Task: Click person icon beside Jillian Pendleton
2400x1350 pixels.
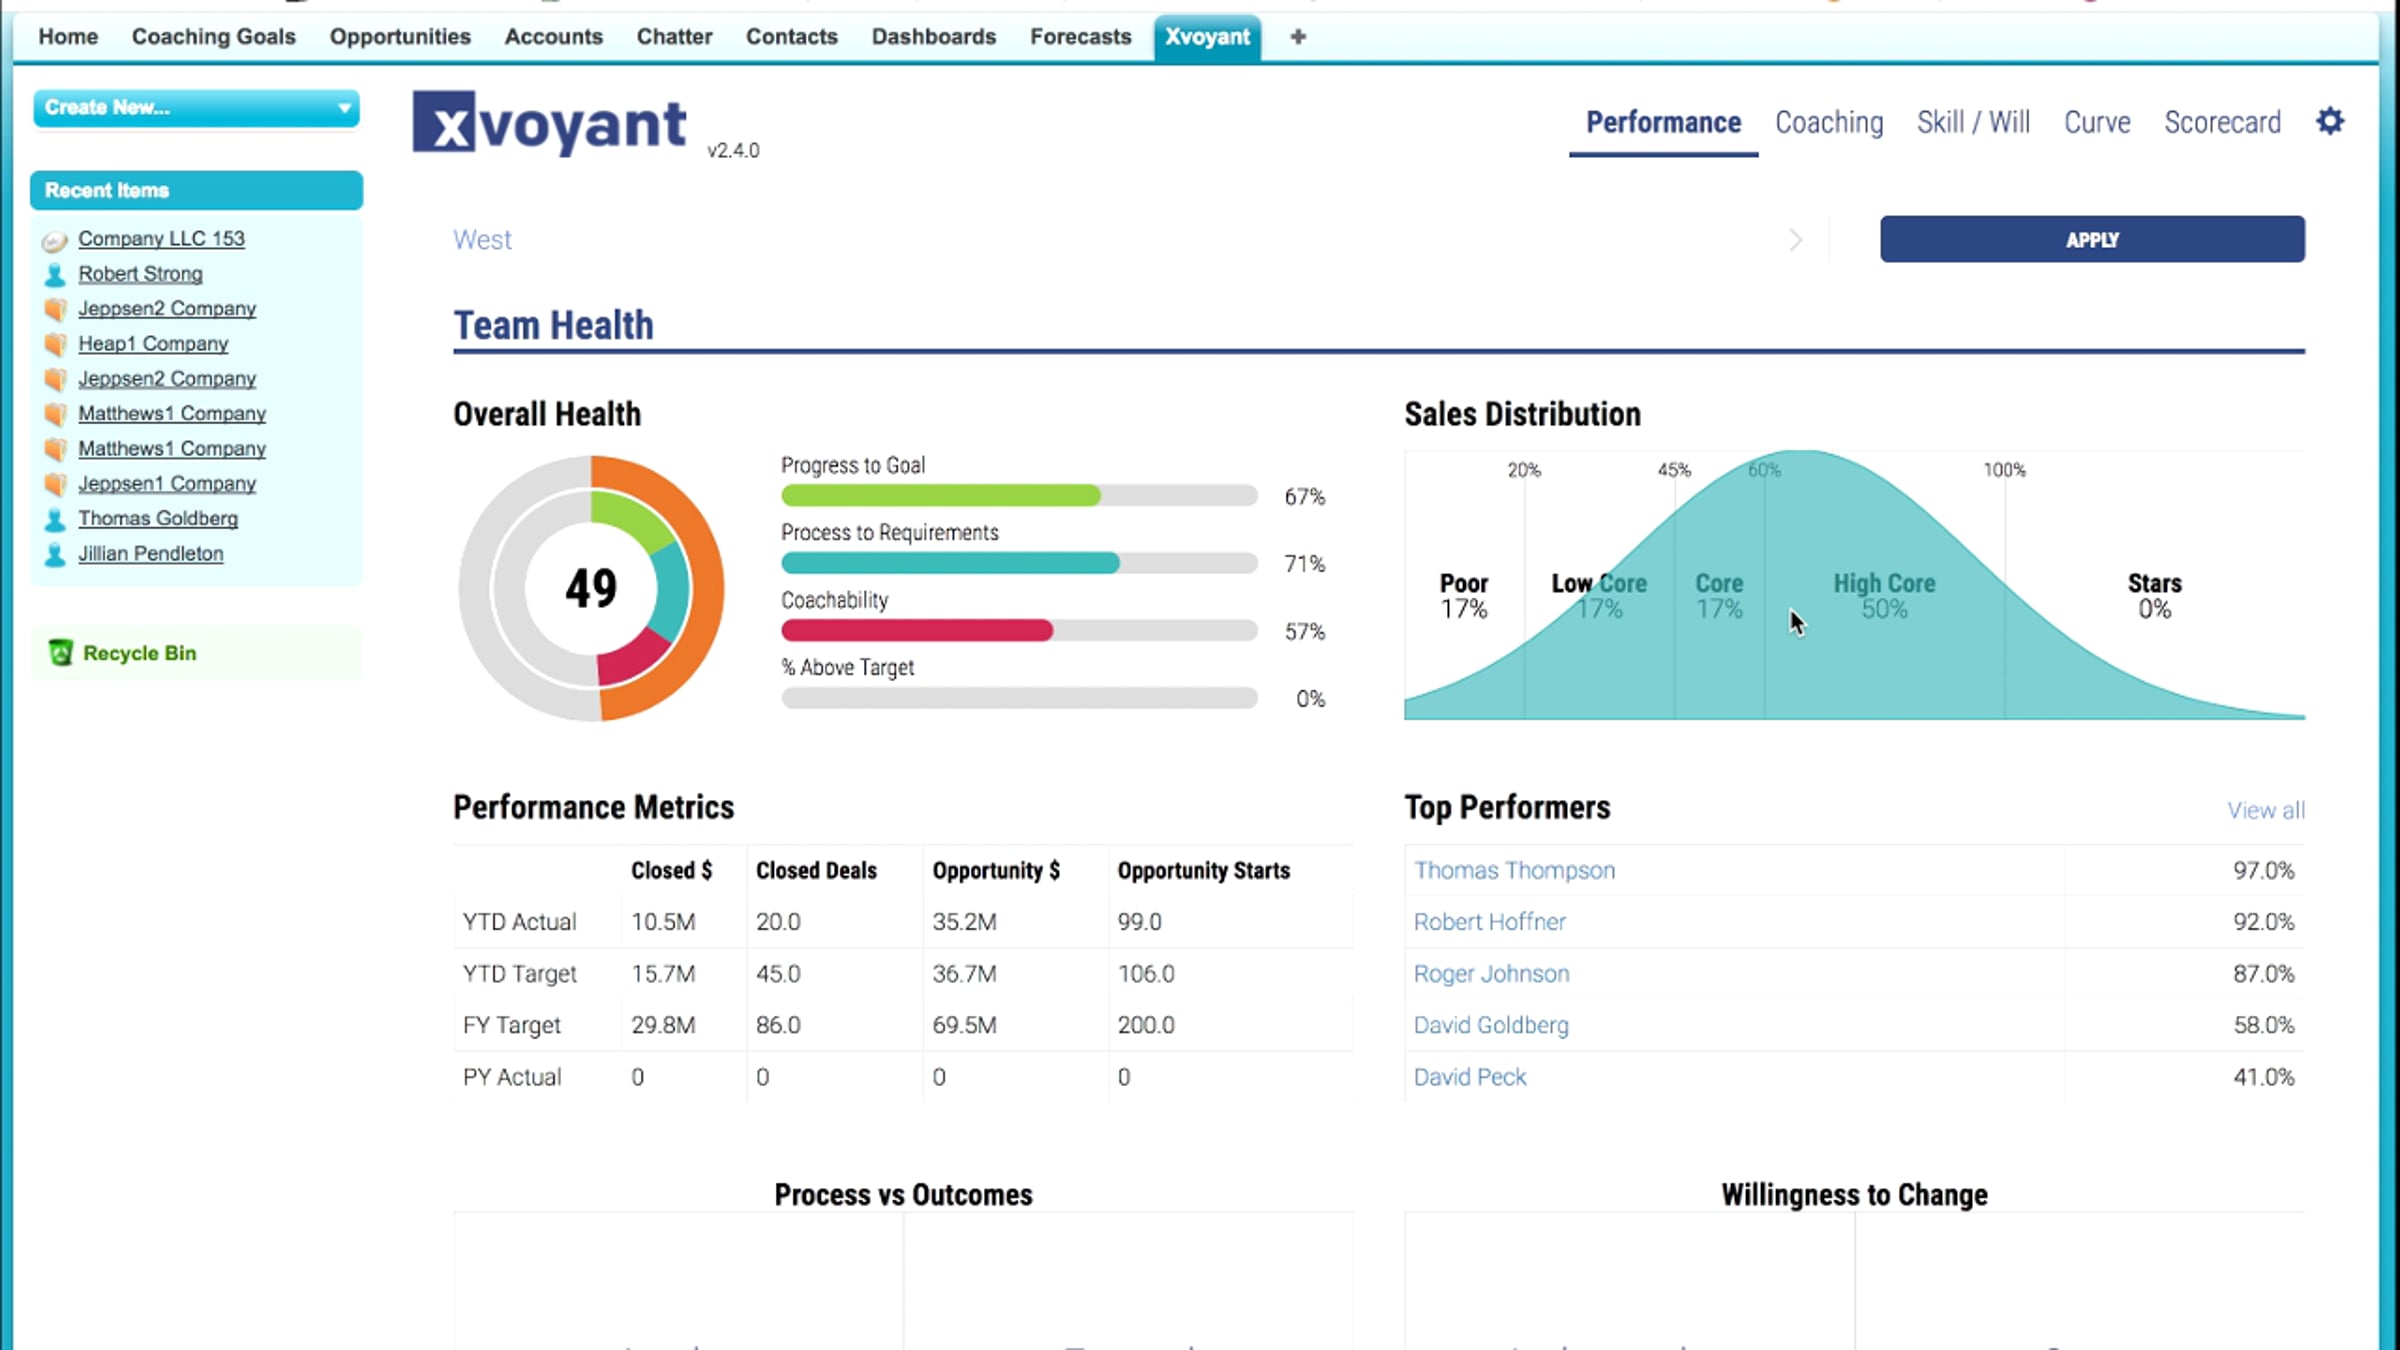Action: [55, 554]
